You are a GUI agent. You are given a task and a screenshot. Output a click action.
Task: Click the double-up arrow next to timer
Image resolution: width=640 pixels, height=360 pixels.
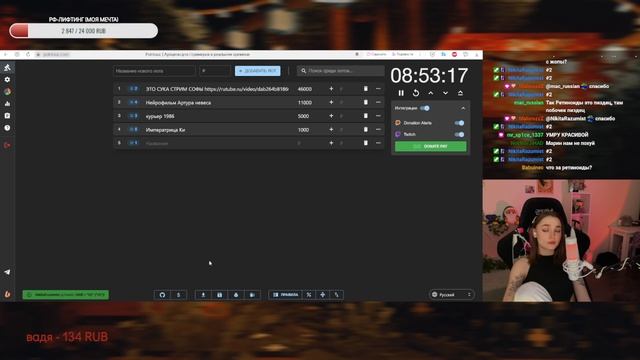[460, 93]
